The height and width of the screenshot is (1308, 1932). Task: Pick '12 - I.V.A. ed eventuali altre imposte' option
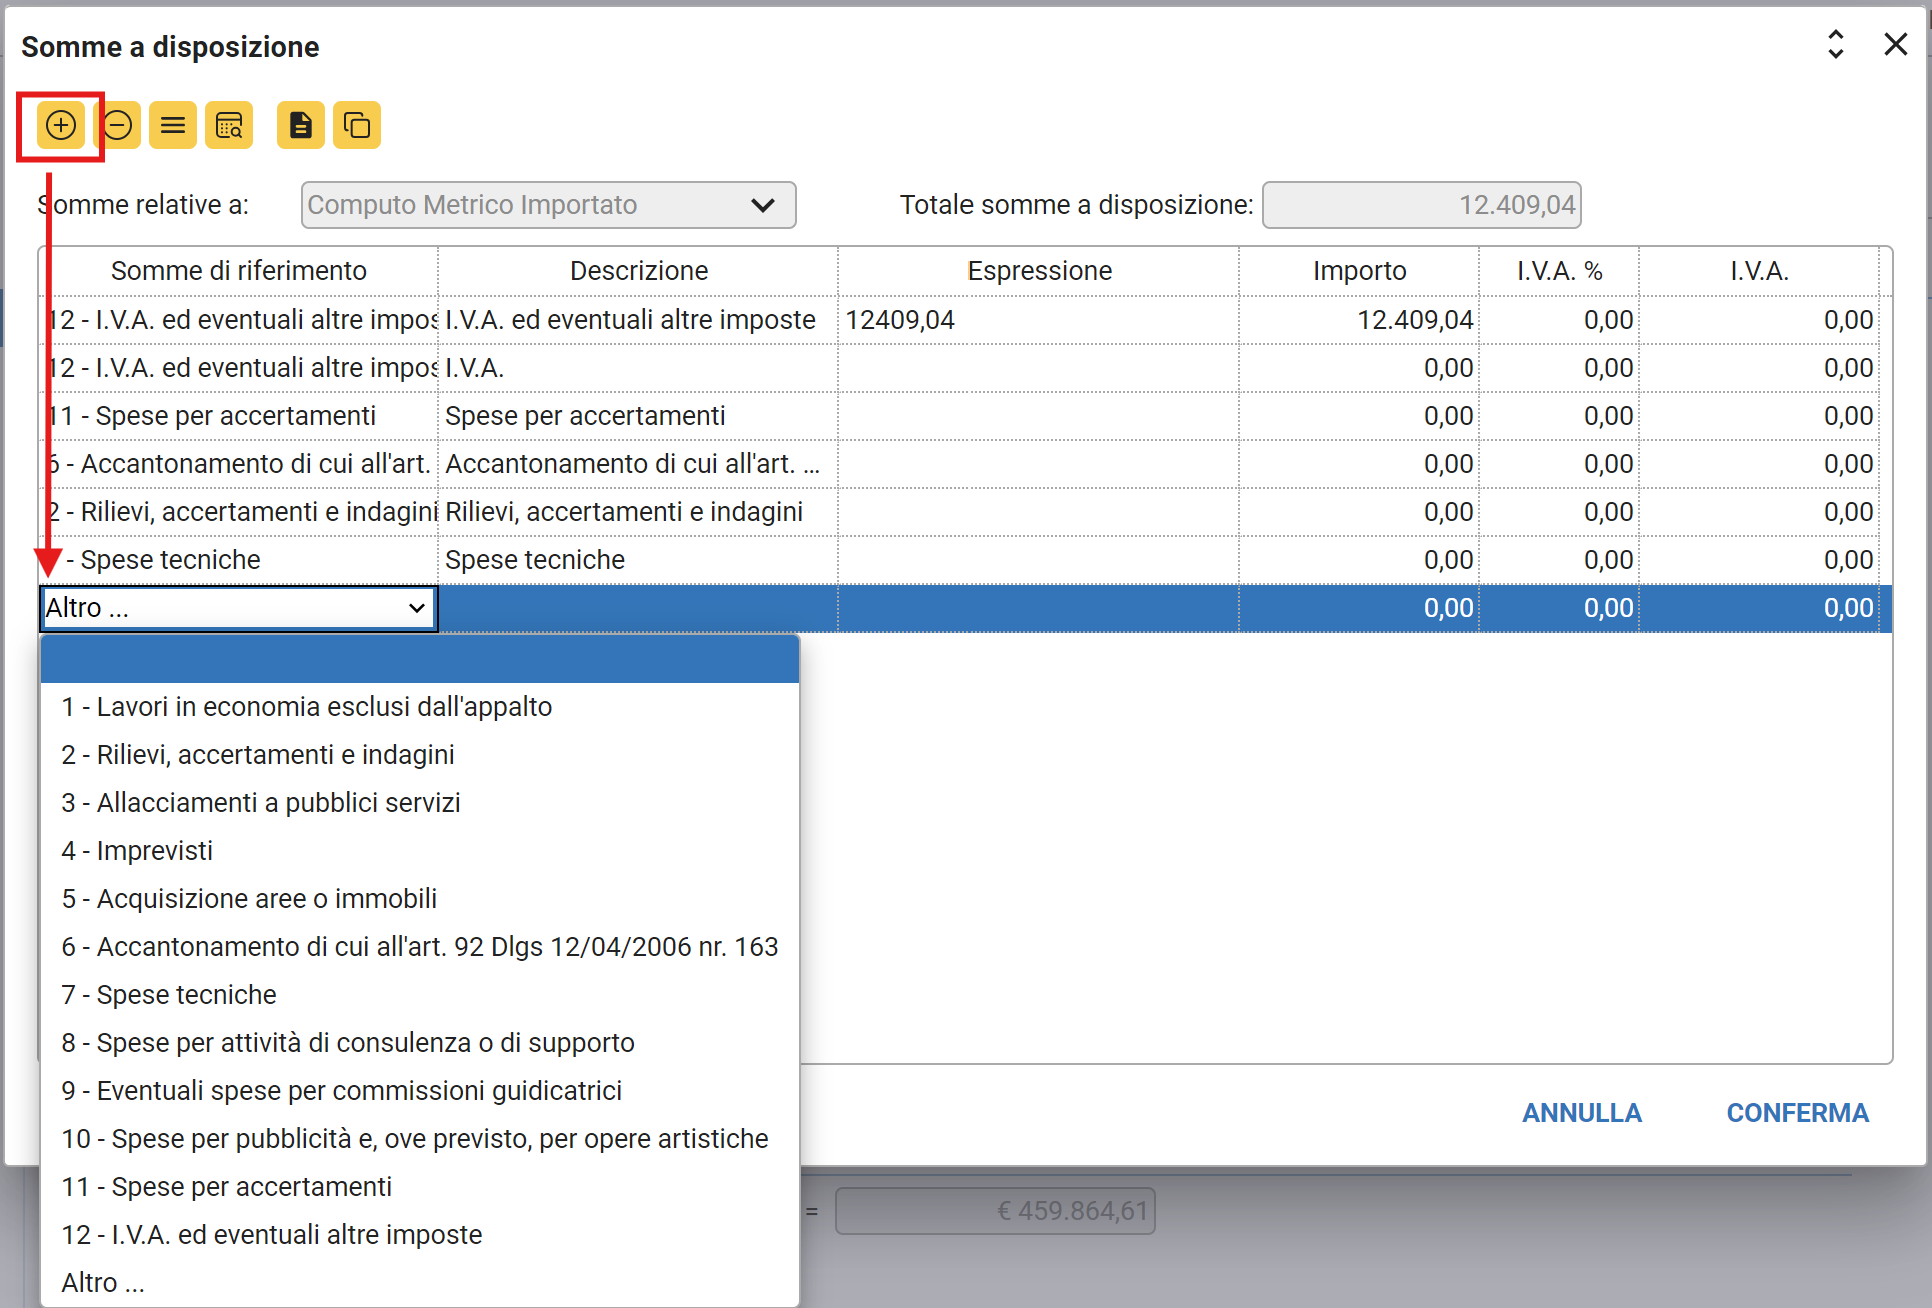(x=272, y=1235)
